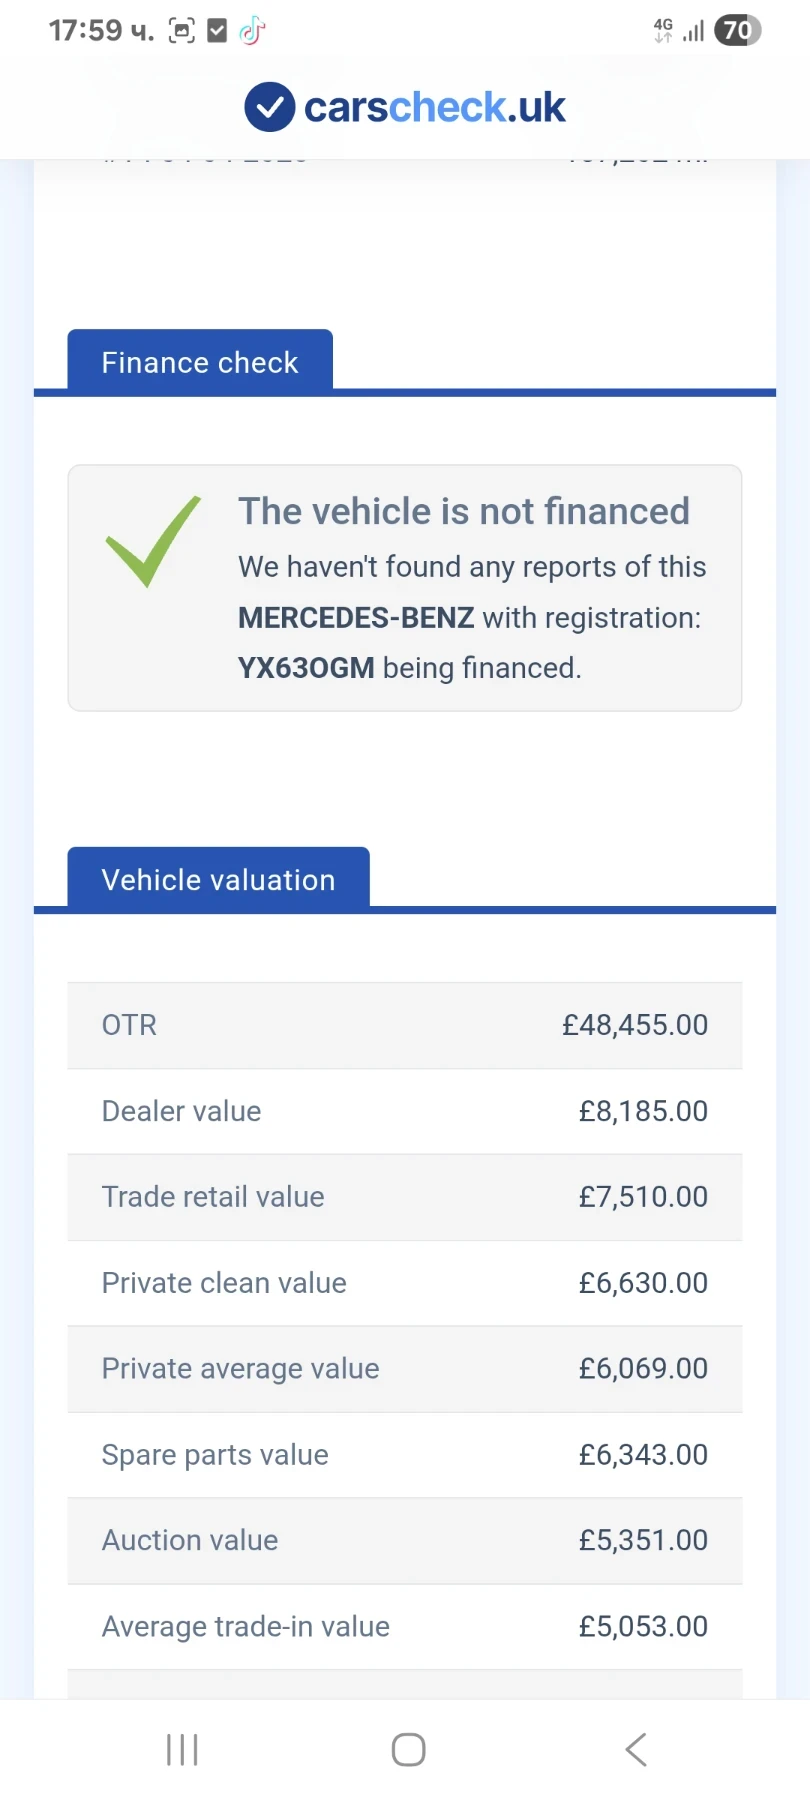The image size is (810, 1800).
Task: Tap the Dealer value amount £8,185.00
Action: click(643, 1111)
